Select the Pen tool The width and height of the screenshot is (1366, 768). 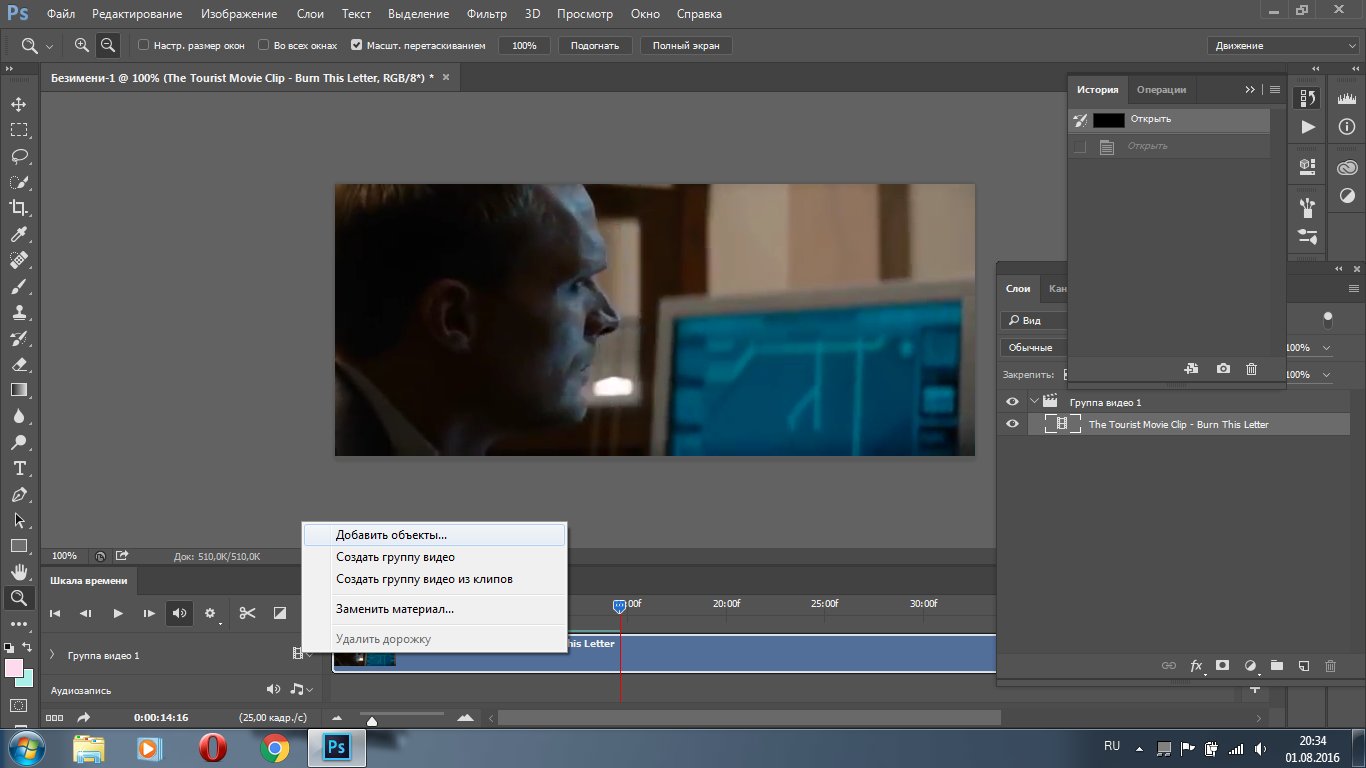[19, 494]
